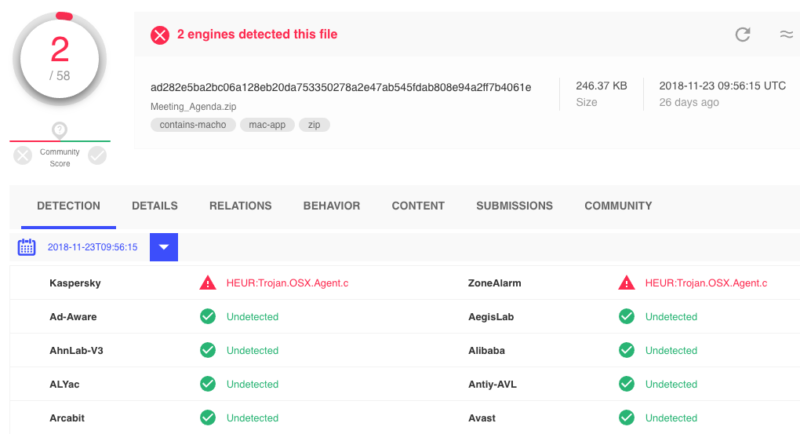The image size is (800, 434).
Task: Select the 2018-11-23T09:56:15 analysis date
Action: click(x=92, y=247)
